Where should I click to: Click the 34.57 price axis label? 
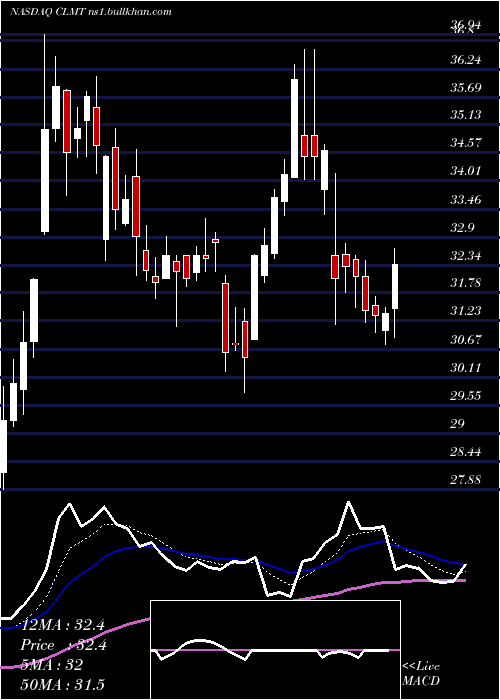466,143
